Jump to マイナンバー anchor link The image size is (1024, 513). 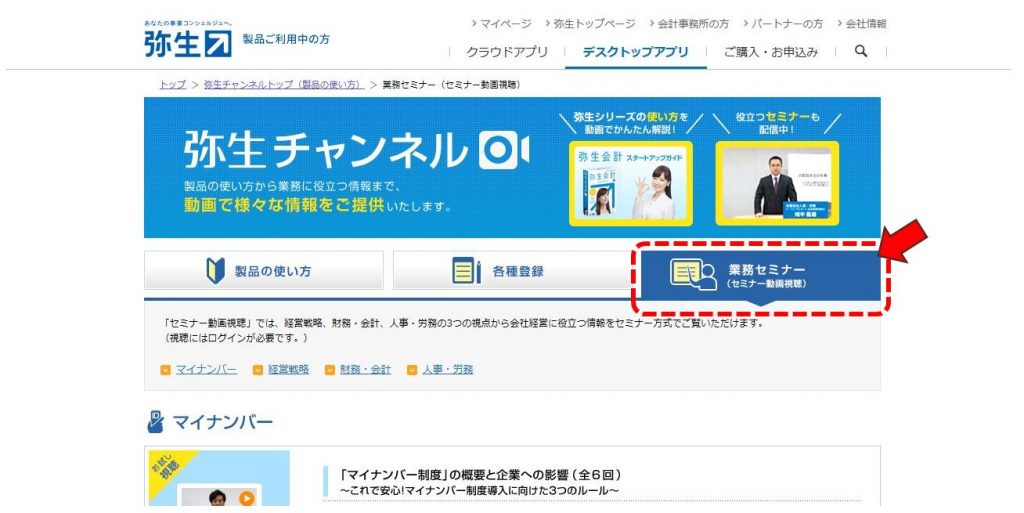206,370
